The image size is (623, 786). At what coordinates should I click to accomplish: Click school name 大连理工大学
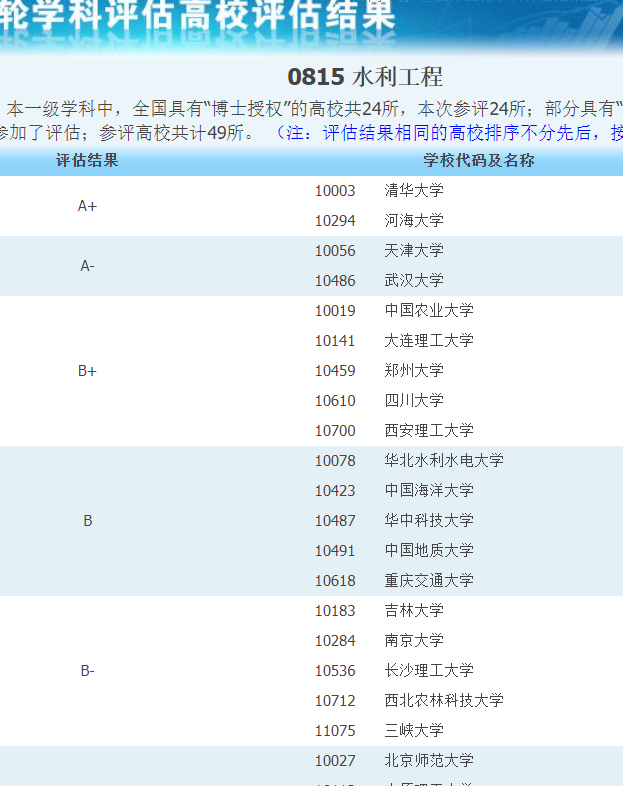coord(429,340)
